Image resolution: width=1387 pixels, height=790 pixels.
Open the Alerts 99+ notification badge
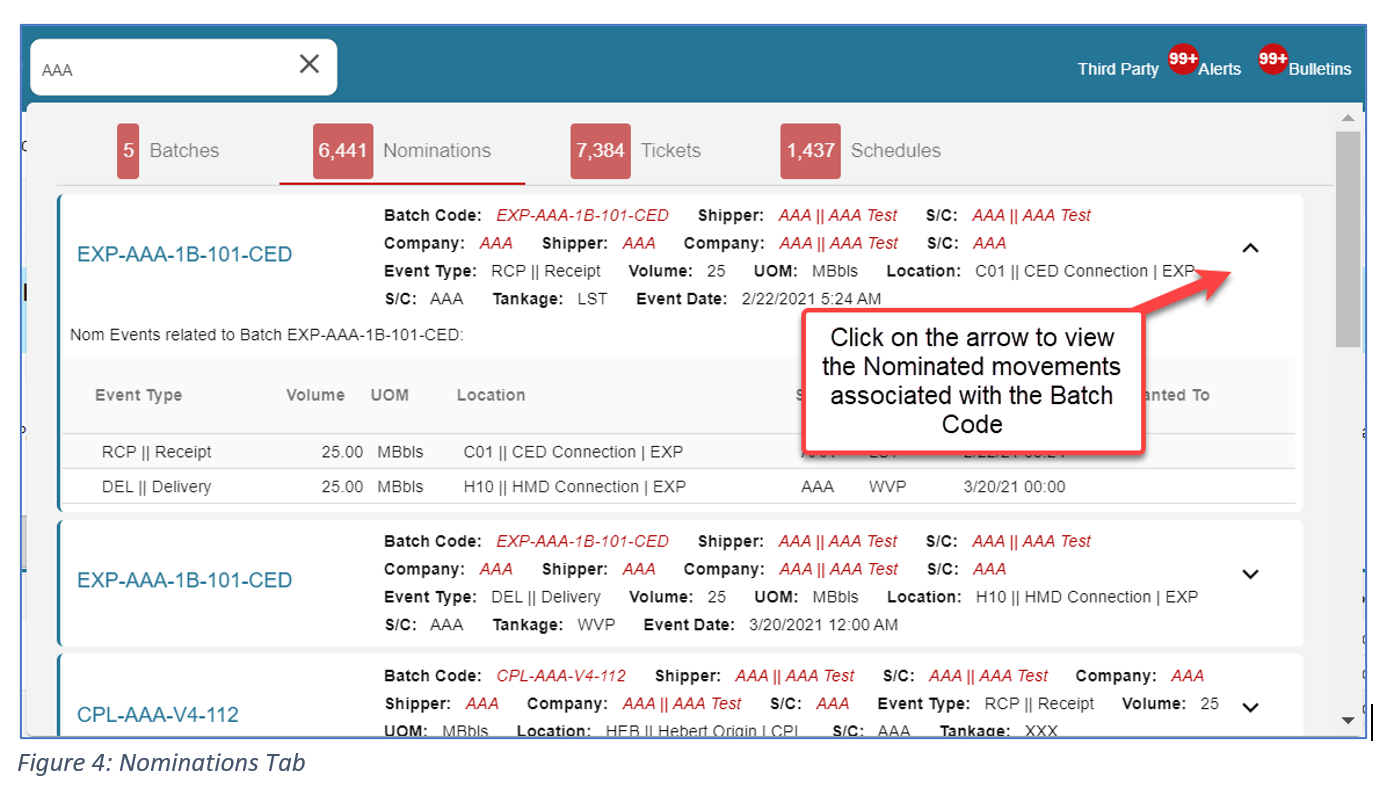(x=1183, y=60)
